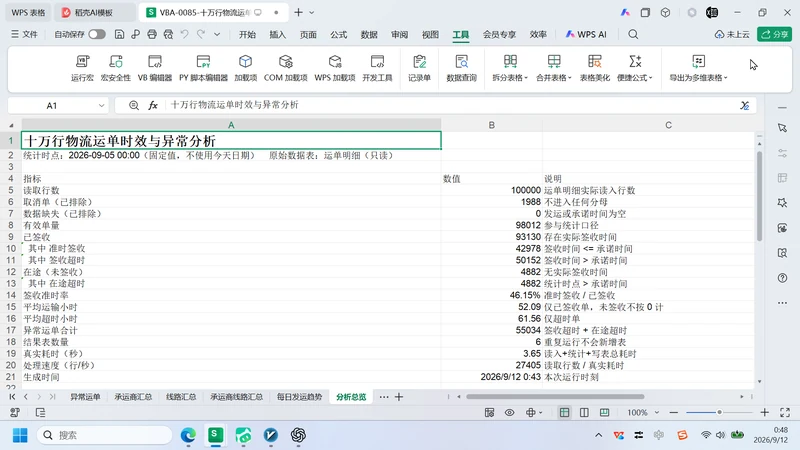Switch to the 每日发运趋势 sheet tab
800x450 pixels.
pos(299,396)
